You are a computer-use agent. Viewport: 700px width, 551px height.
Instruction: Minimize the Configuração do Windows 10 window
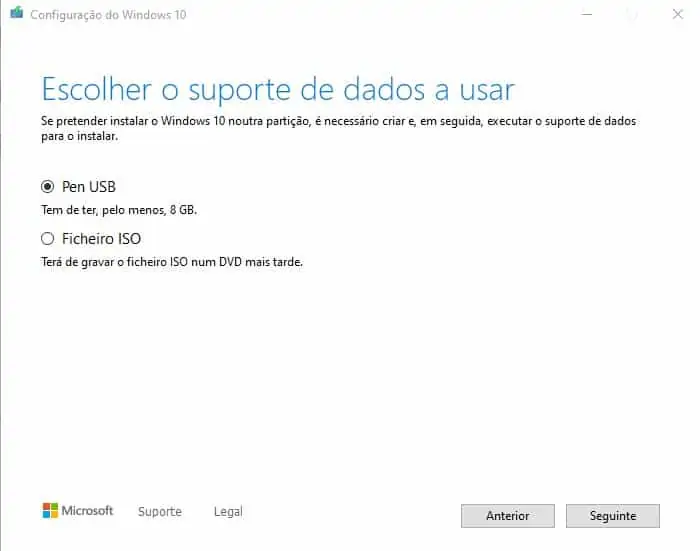click(587, 14)
